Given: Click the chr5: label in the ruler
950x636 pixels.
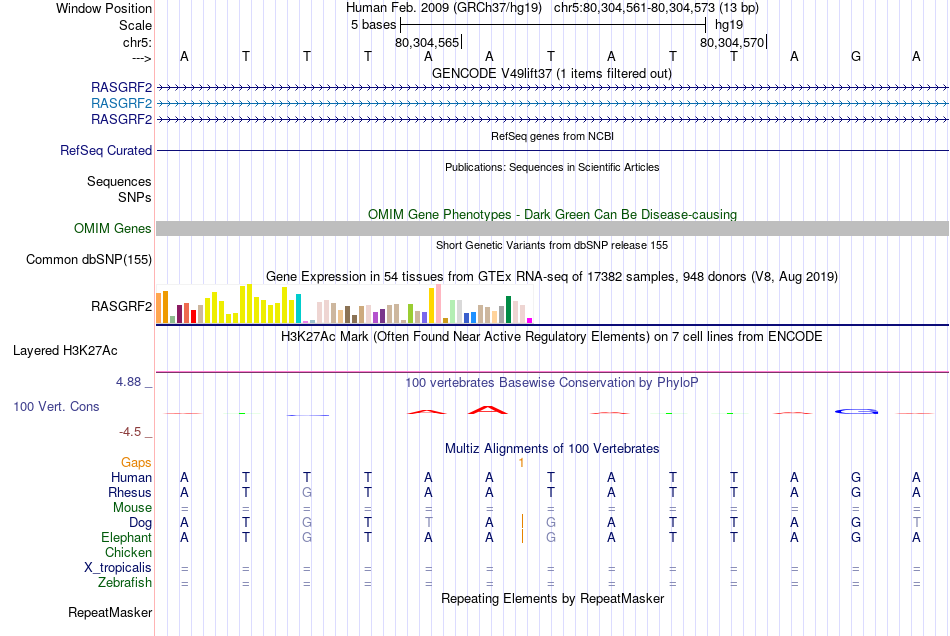Looking at the screenshot, I should tap(137, 42).
